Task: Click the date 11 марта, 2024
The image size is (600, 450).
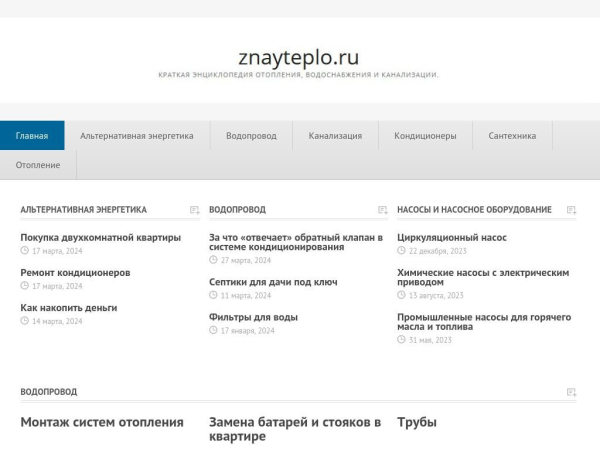Action: coord(246,295)
